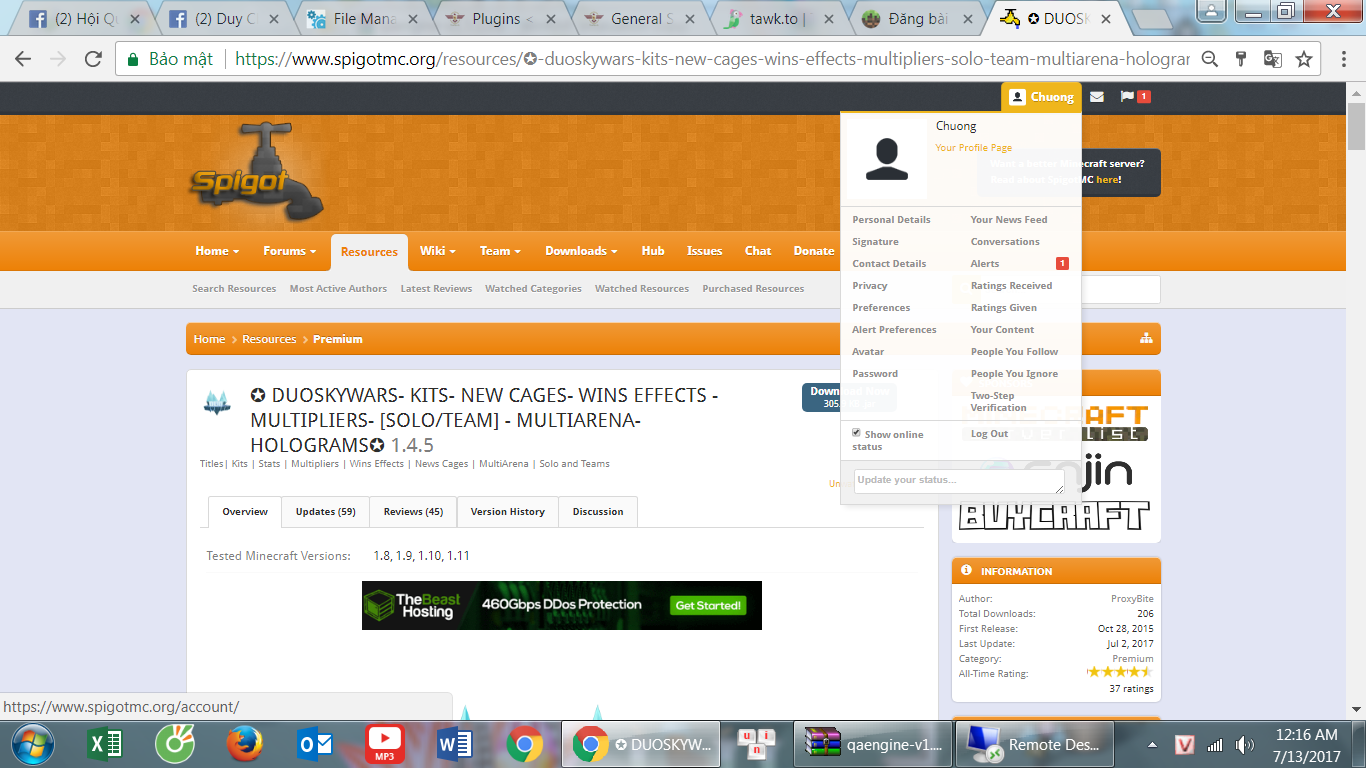Launch Word from the taskbar
The height and width of the screenshot is (768, 1366).
[454, 744]
